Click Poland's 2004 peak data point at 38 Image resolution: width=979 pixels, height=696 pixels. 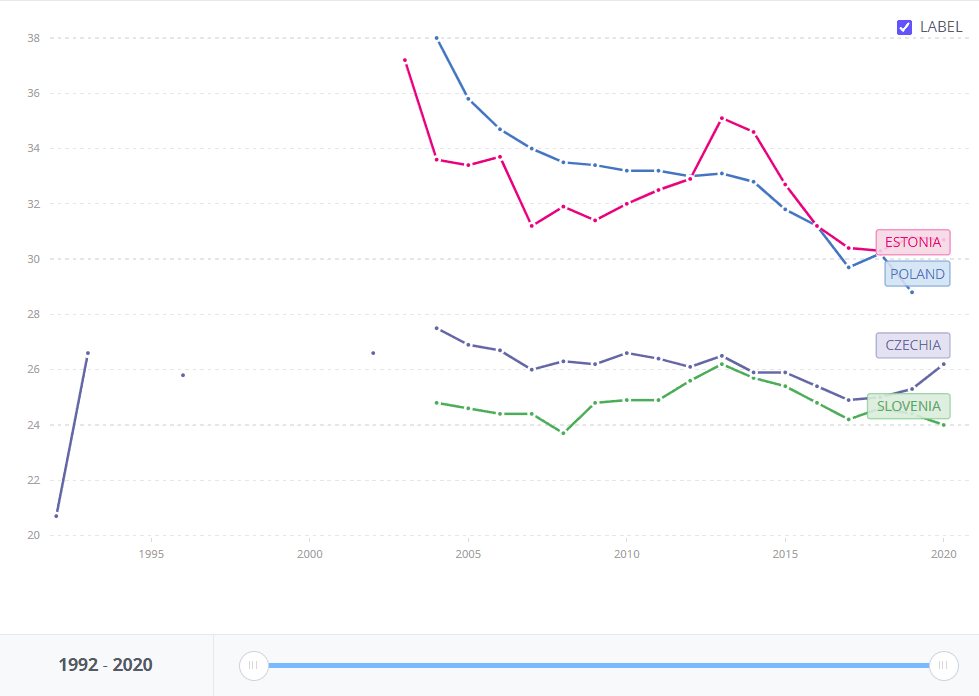[437, 38]
